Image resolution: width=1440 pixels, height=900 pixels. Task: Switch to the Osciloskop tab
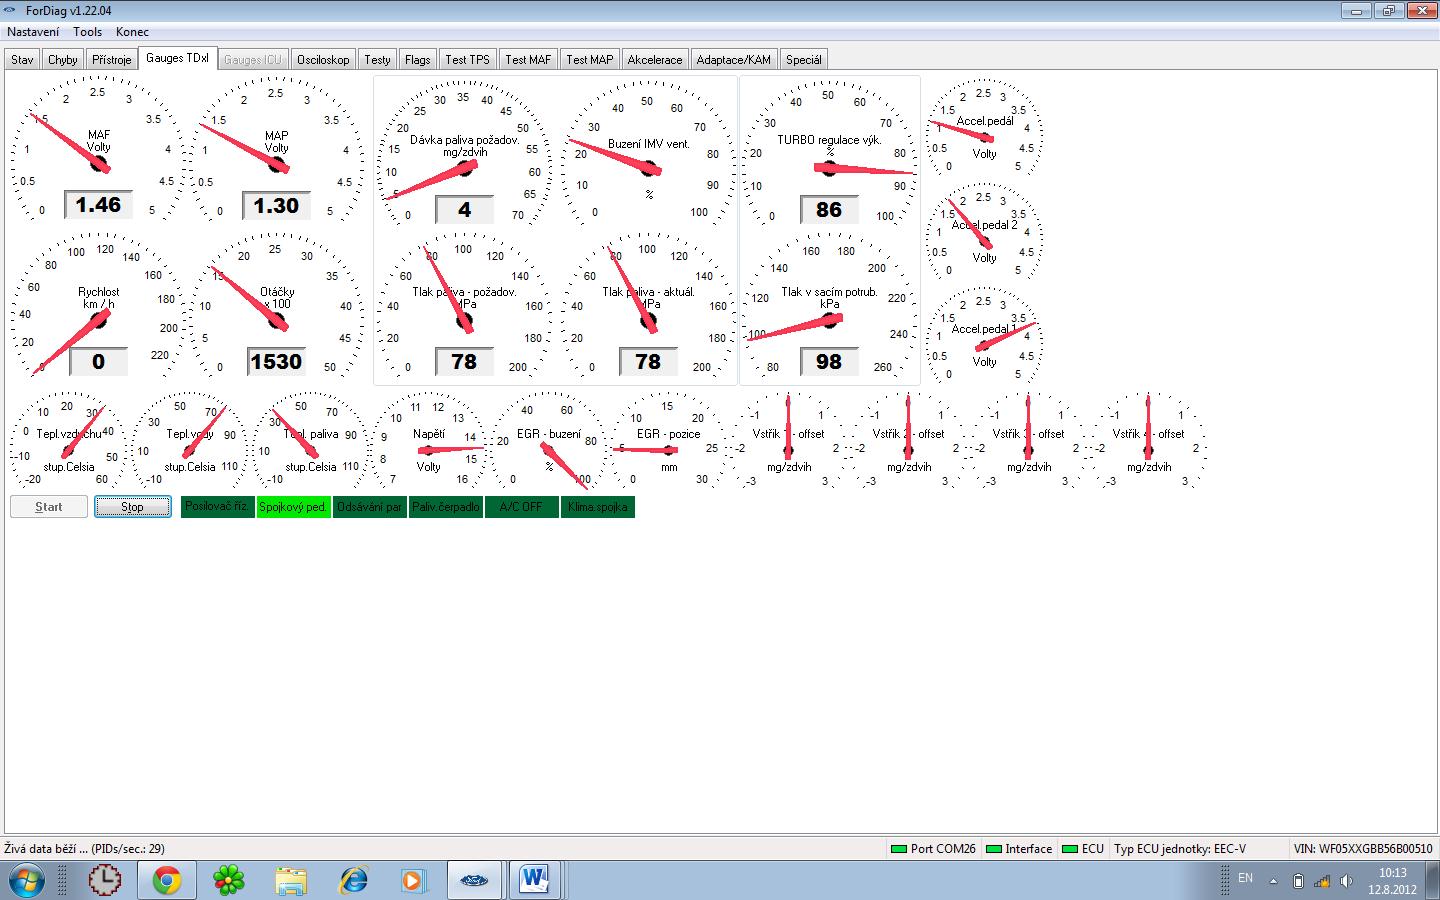coord(323,60)
